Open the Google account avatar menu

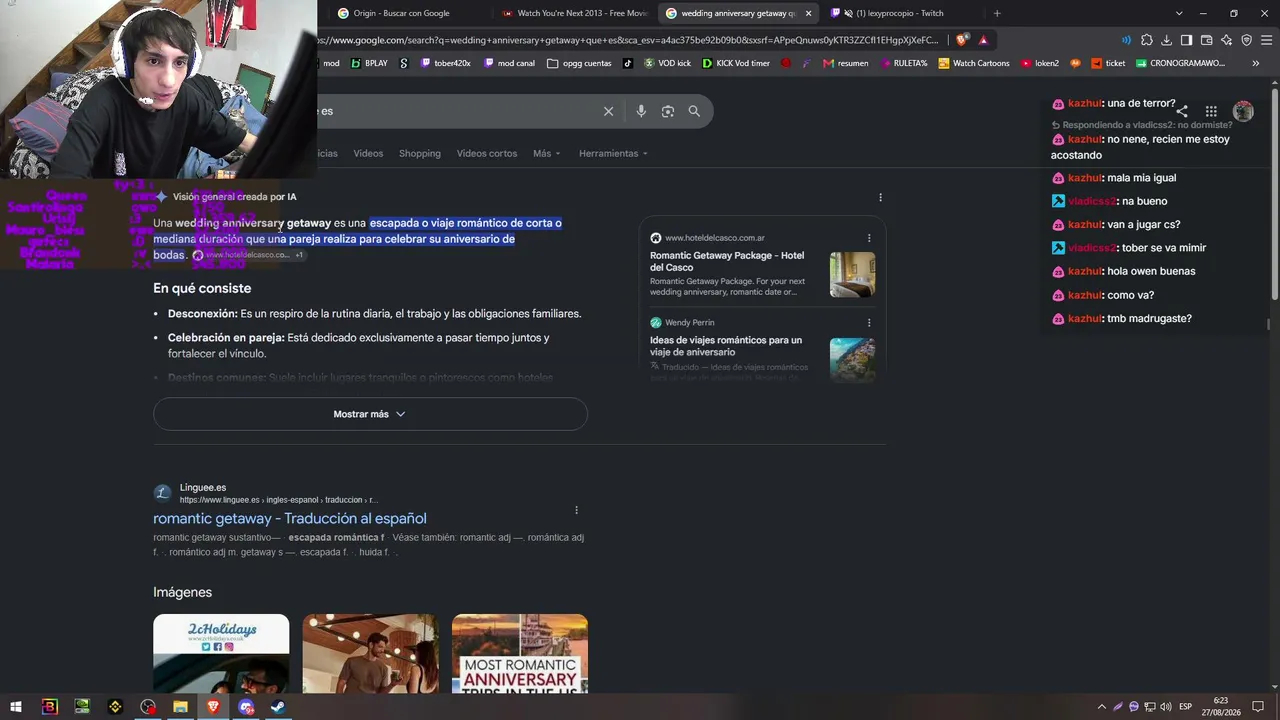point(1243,111)
